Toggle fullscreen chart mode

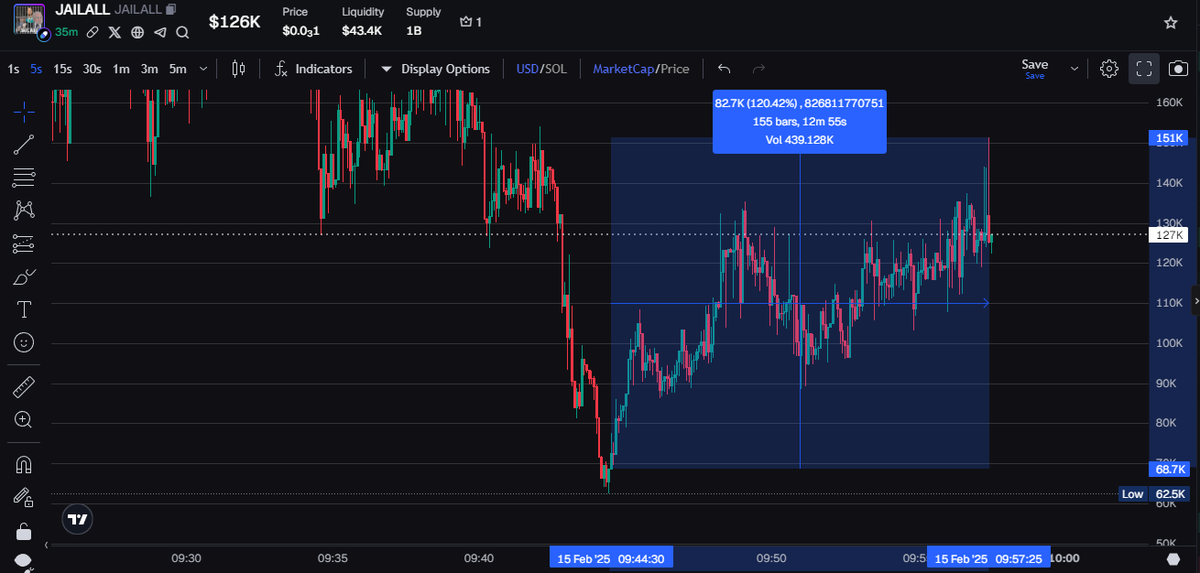(x=1145, y=69)
